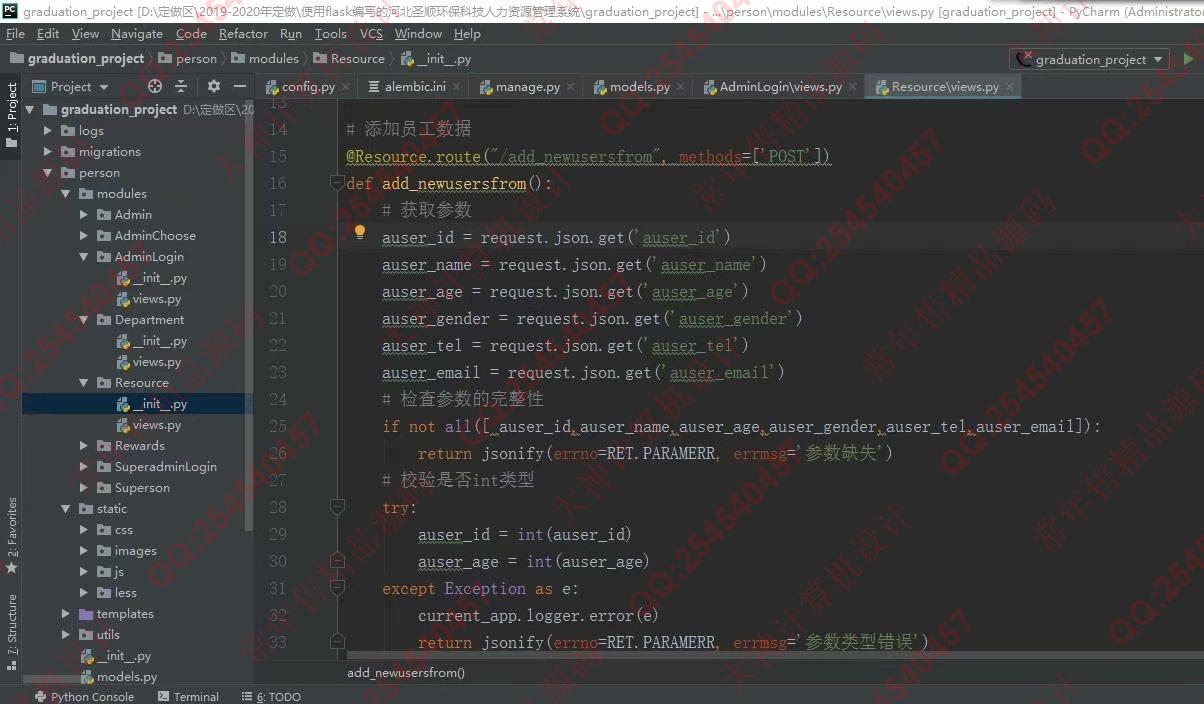This screenshot has height=704, width=1204.
Task: Expand the SuperadminLogin folder
Action: (84, 467)
